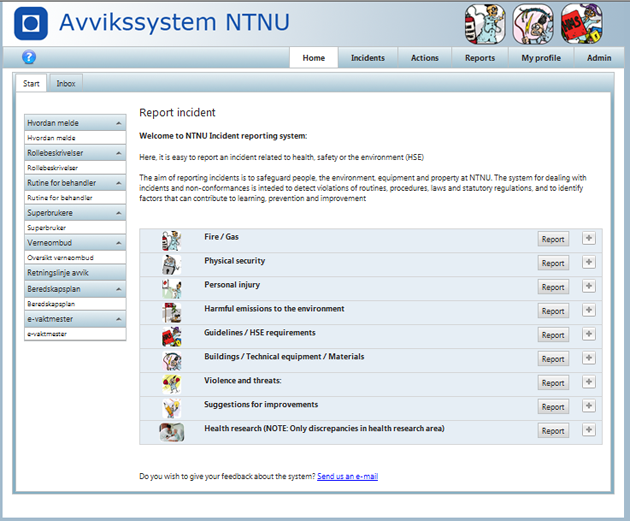The width and height of the screenshot is (630, 521).
Task: Expand Harmful emissions plus button
Action: point(589,310)
